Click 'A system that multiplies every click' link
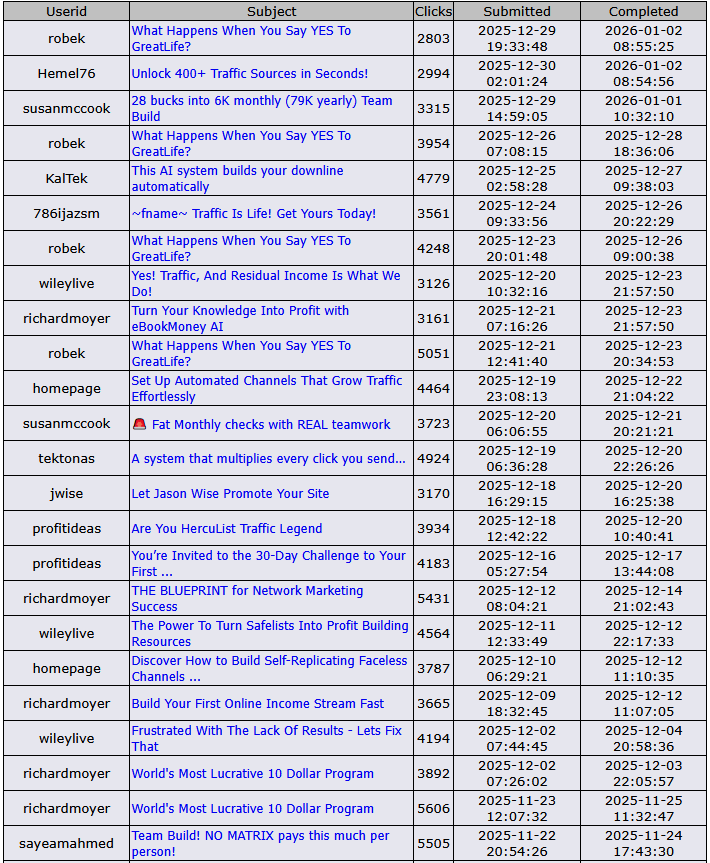Image resolution: width=710 pixels, height=863 pixels. coord(269,458)
